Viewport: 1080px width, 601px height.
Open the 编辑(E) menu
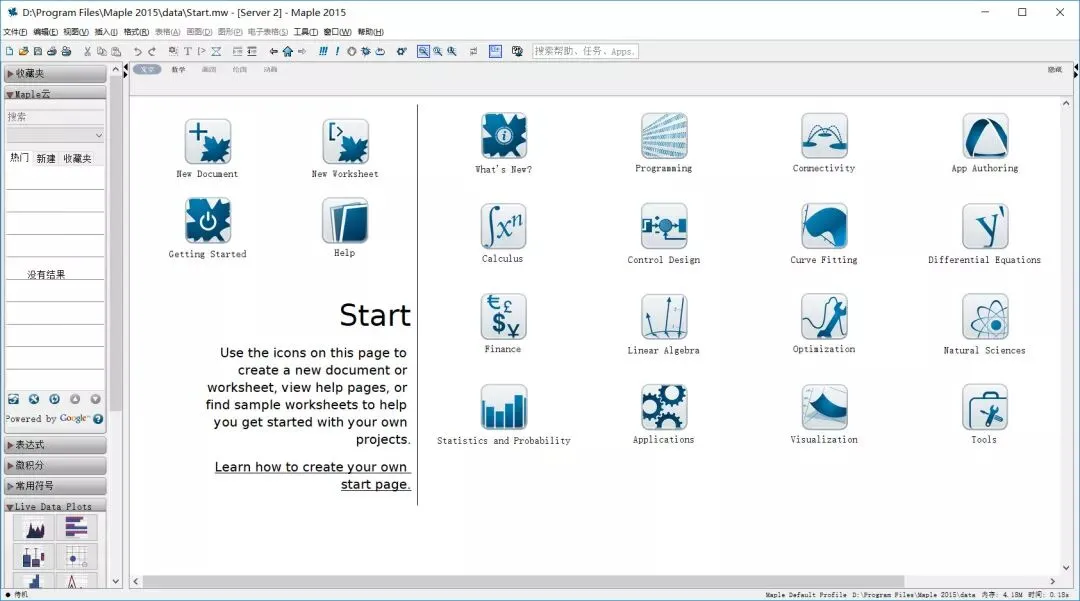pos(45,32)
